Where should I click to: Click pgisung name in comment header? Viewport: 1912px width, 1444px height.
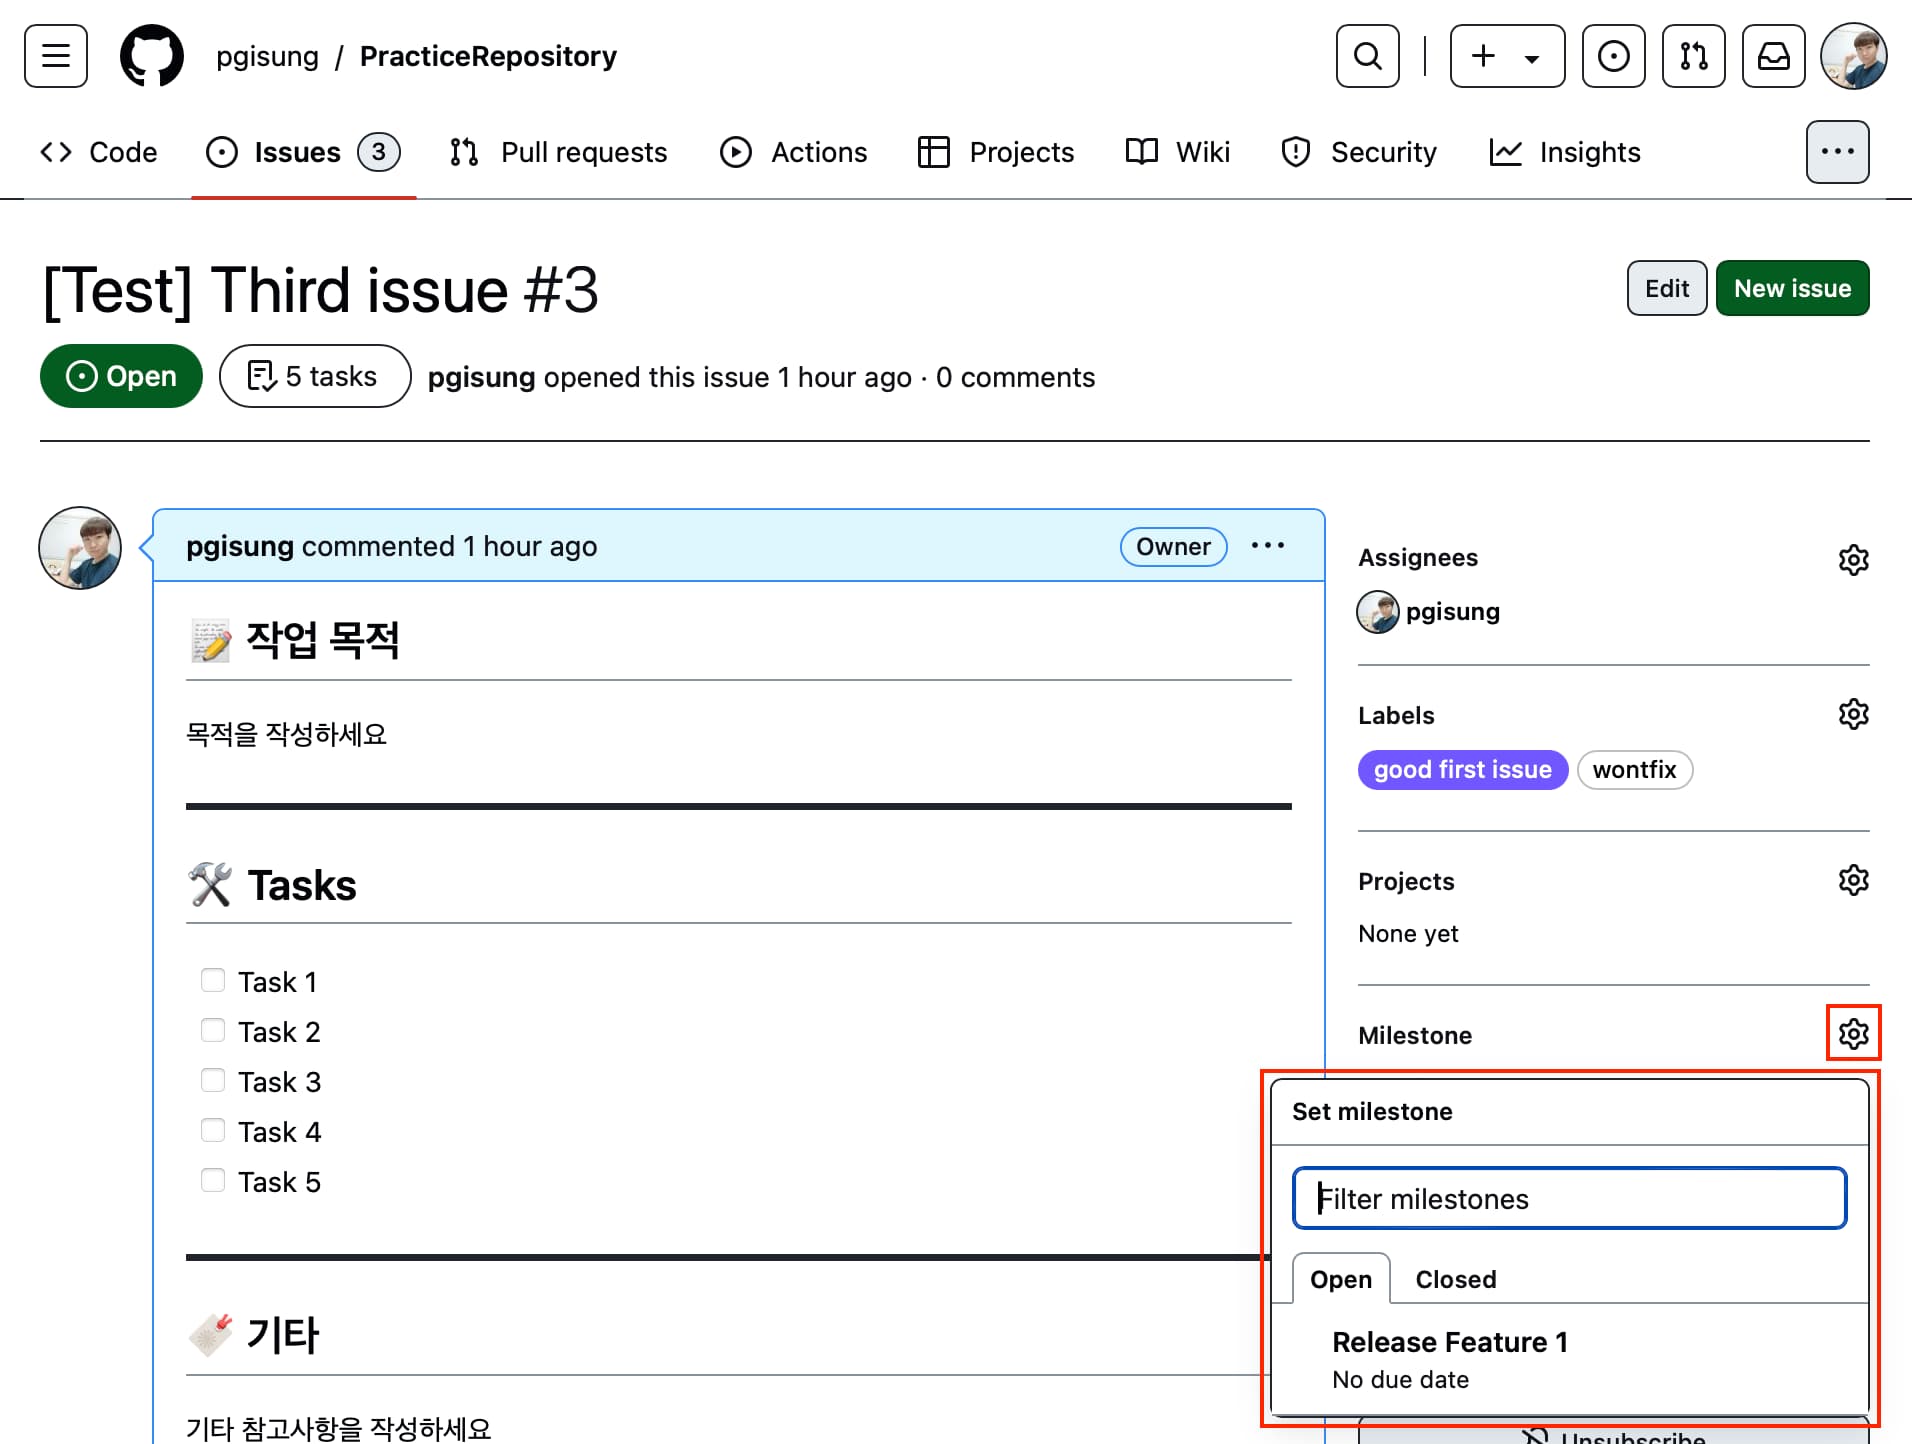[x=240, y=546]
